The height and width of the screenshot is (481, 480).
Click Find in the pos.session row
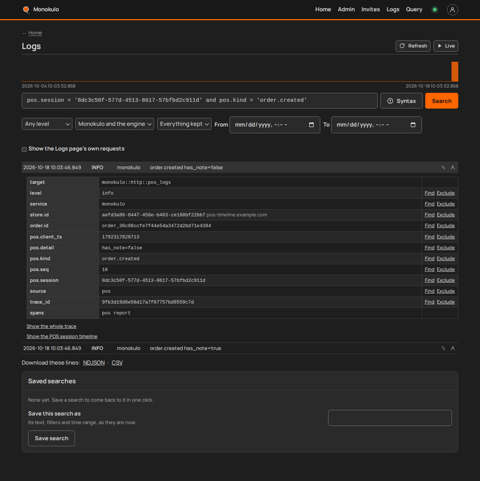429,280
